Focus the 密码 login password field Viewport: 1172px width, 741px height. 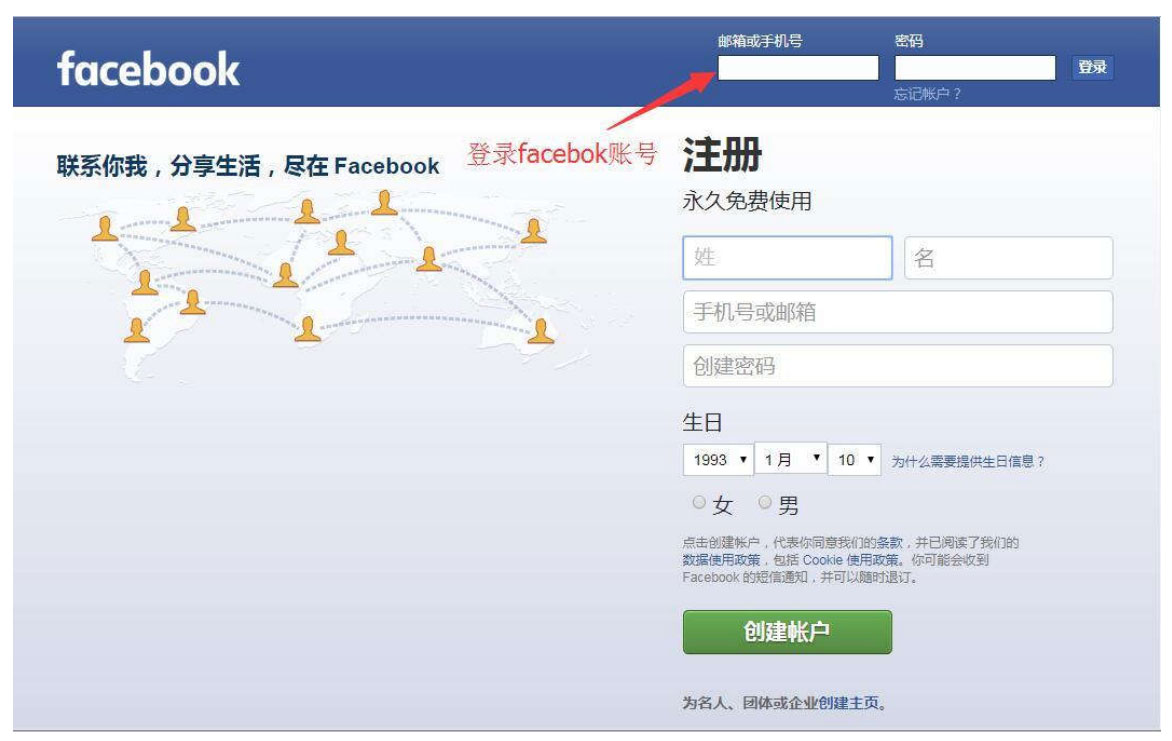[x=975, y=68]
